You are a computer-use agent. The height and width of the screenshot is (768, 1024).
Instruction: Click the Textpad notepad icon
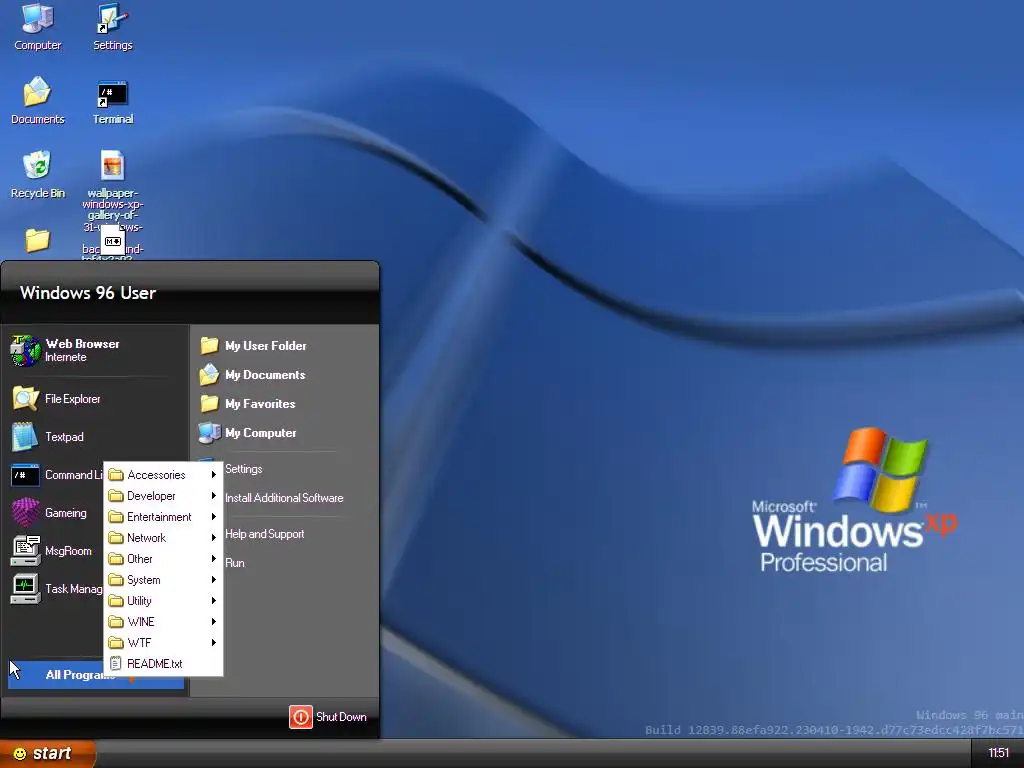coord(25,436)
